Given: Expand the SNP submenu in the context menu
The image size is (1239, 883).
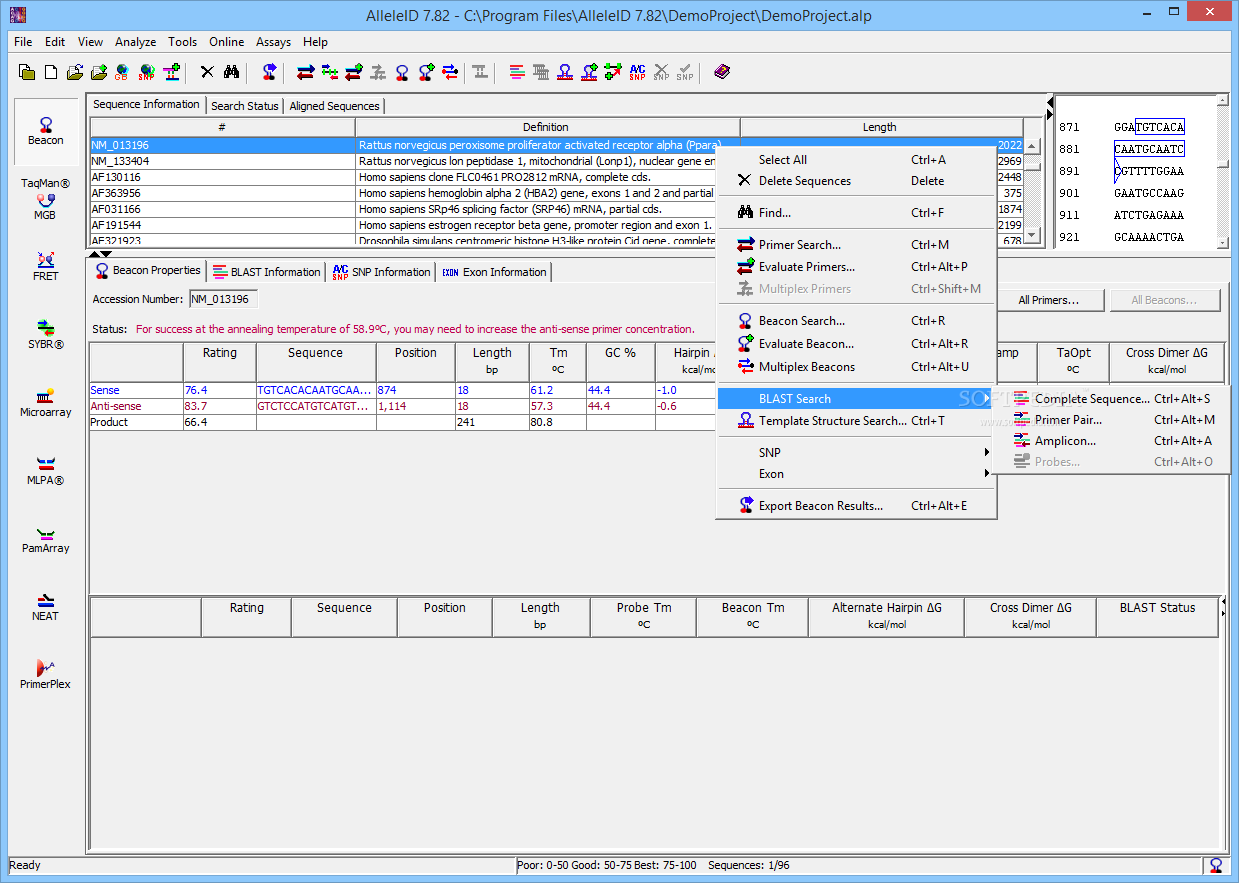Looking at the screenshot, I should point(856,453).
